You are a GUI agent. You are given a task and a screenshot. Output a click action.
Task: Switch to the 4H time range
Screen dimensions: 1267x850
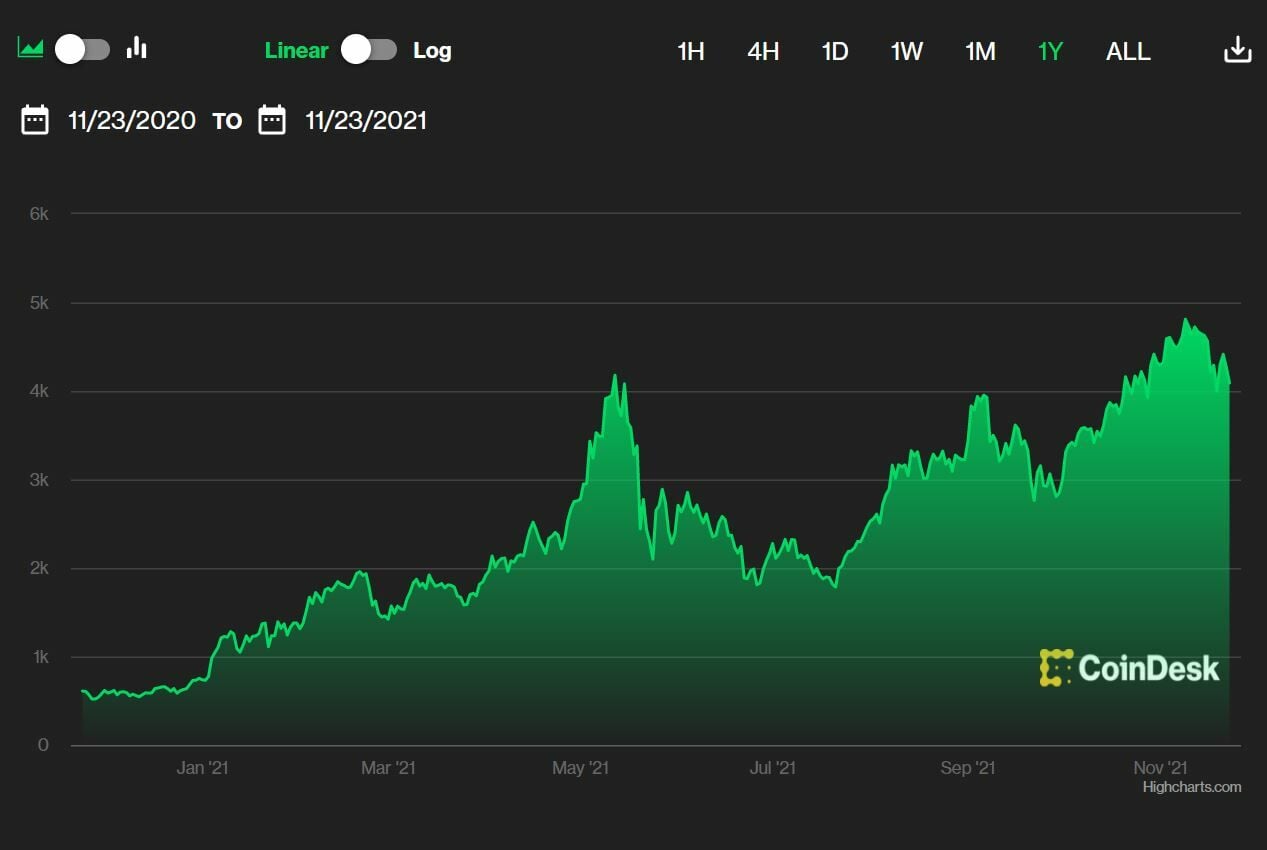tap(763, 51)
